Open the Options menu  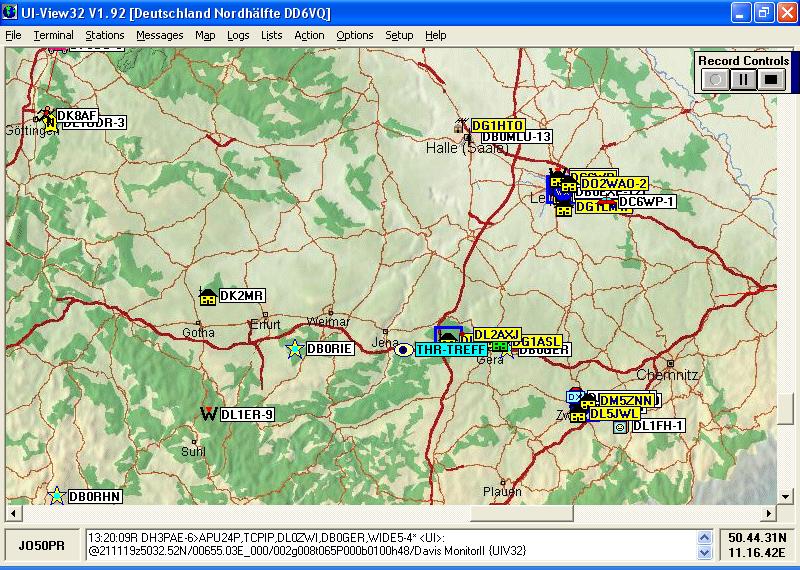click(355, 35)
